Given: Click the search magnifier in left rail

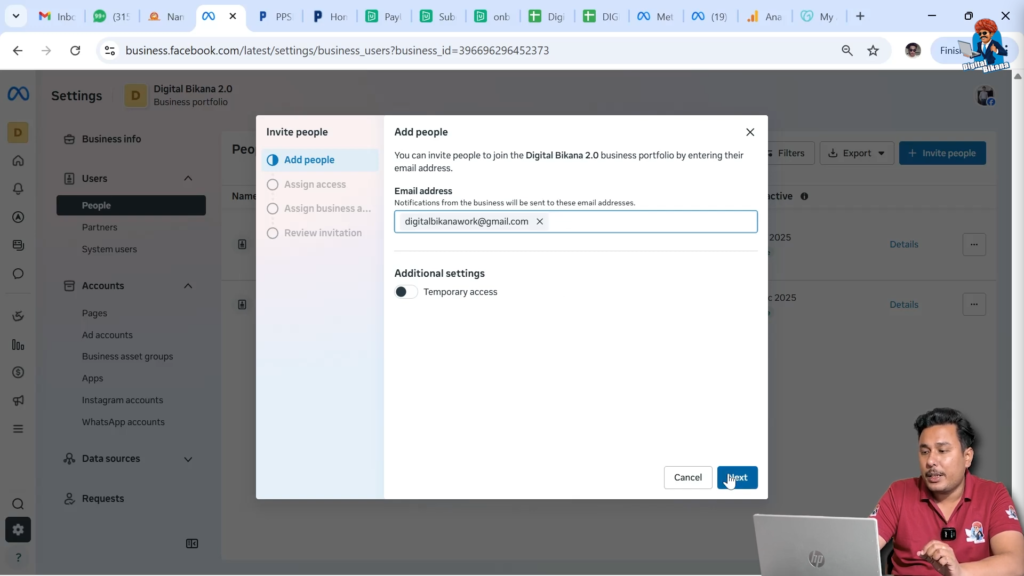Looking at the screenshot, I should click(x=18, y=504).
